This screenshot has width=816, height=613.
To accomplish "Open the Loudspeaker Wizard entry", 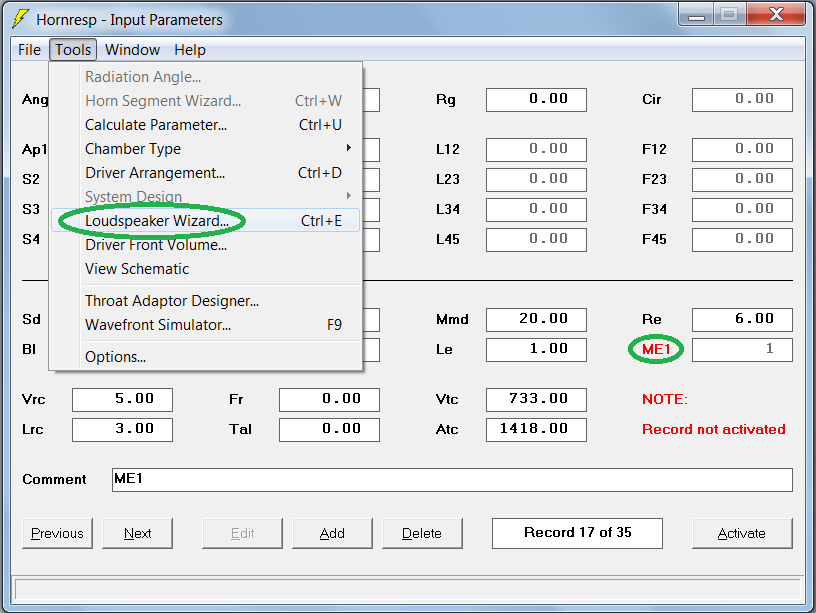I will [206, 221].
